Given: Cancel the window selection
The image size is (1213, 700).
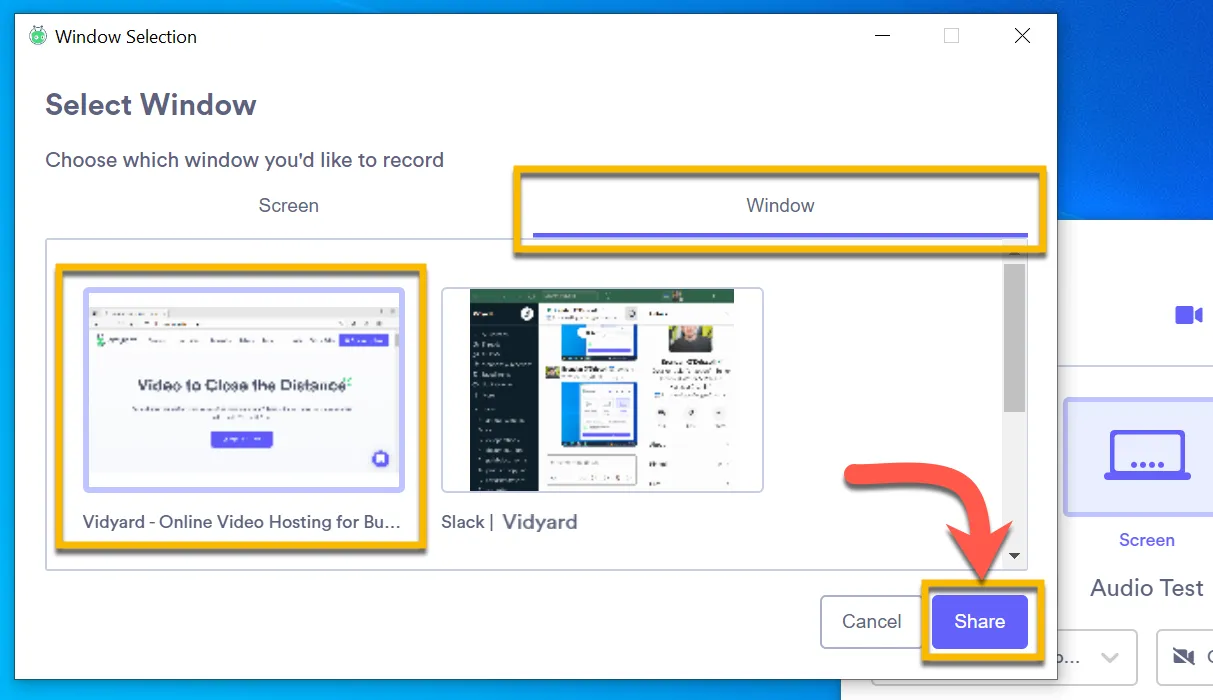Looking at the screenshot, I should coord(871,622).
